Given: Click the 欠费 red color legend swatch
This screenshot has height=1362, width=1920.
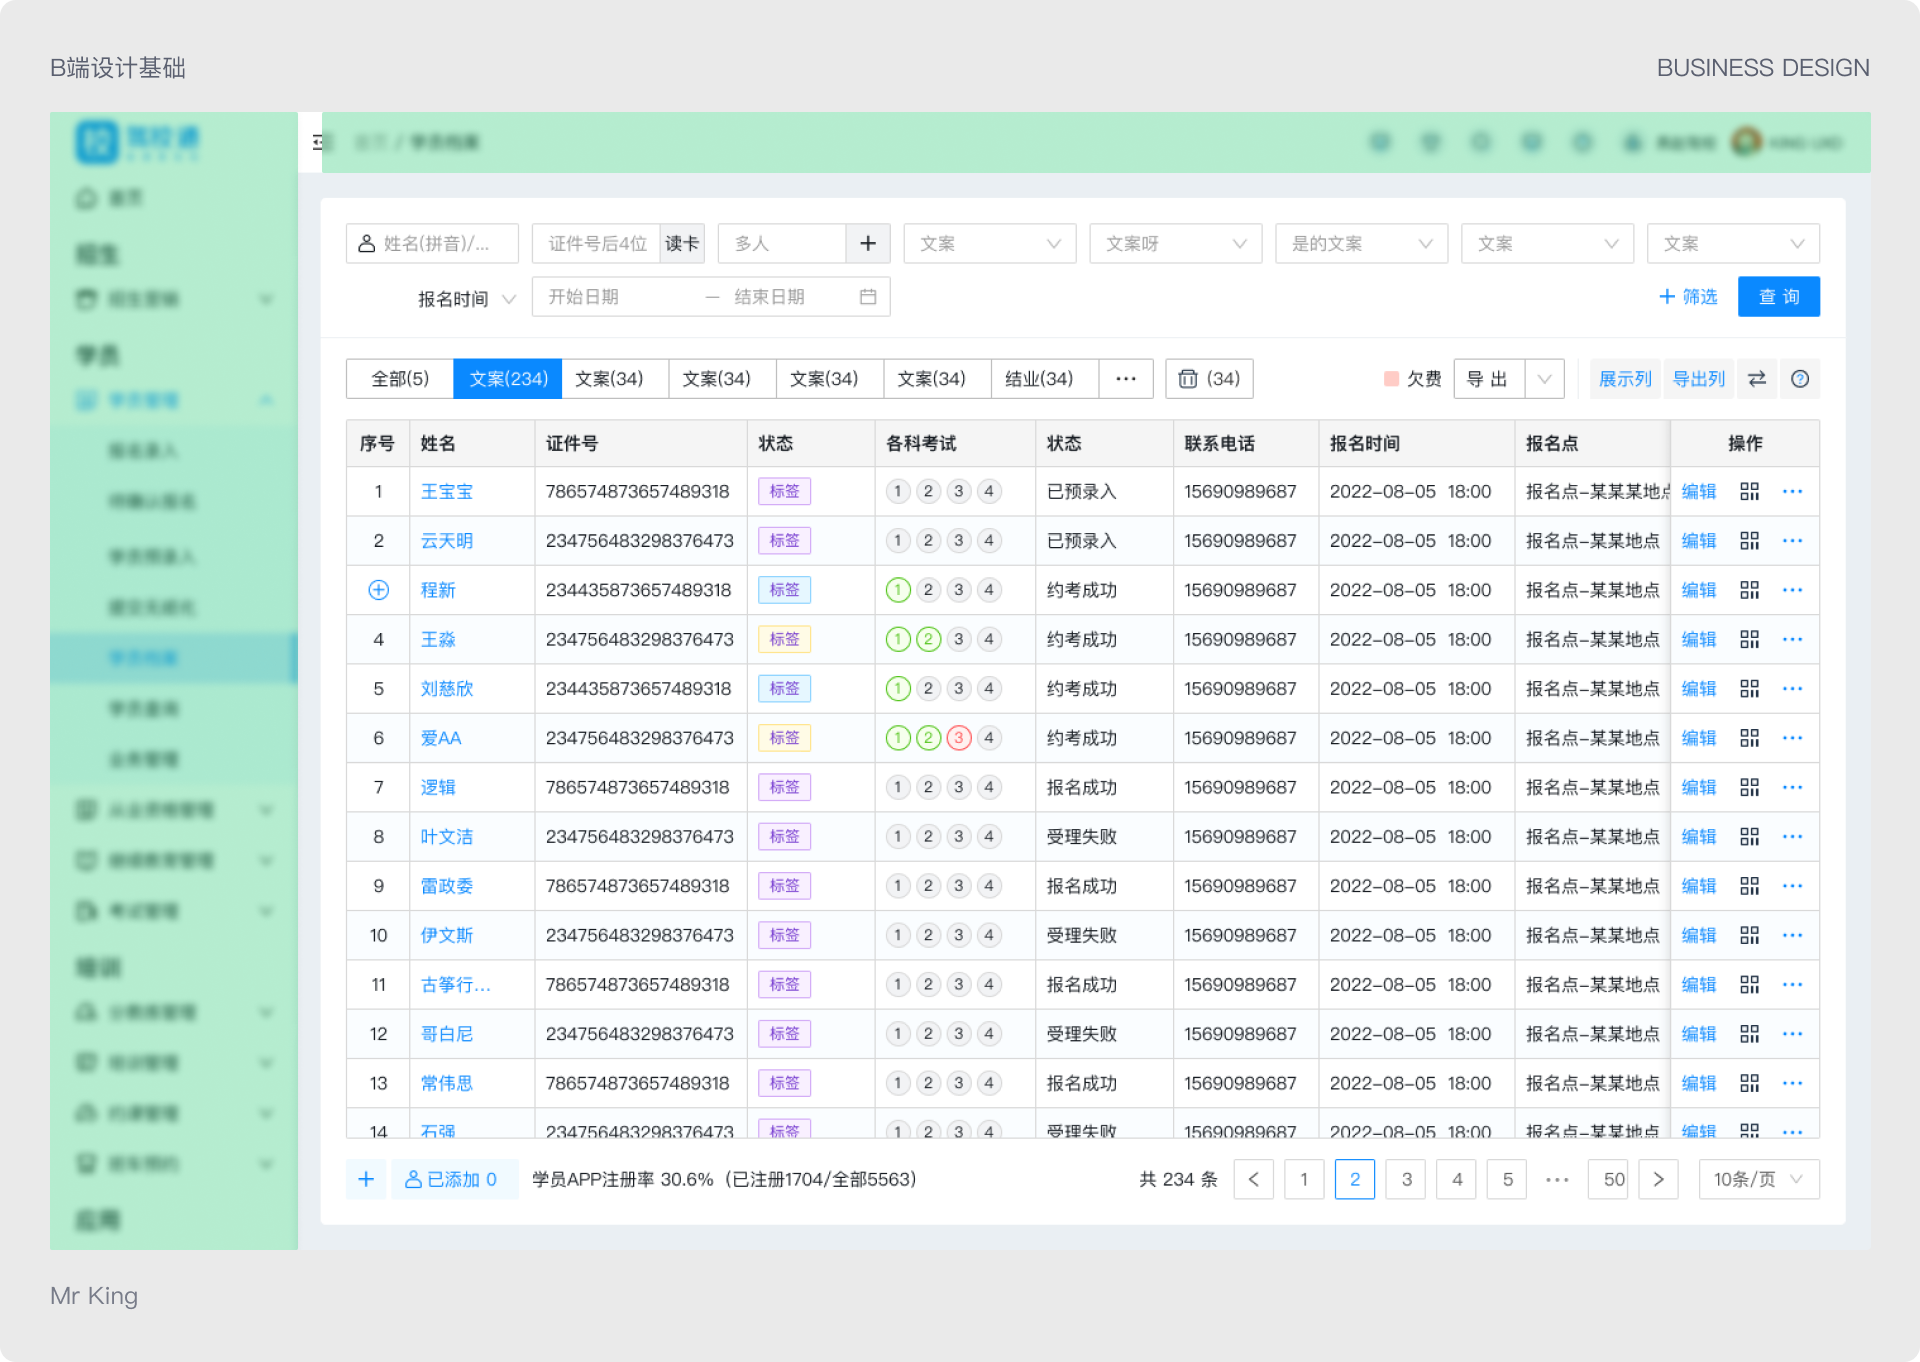Looking at the screenshot, I should (1391, 379).
